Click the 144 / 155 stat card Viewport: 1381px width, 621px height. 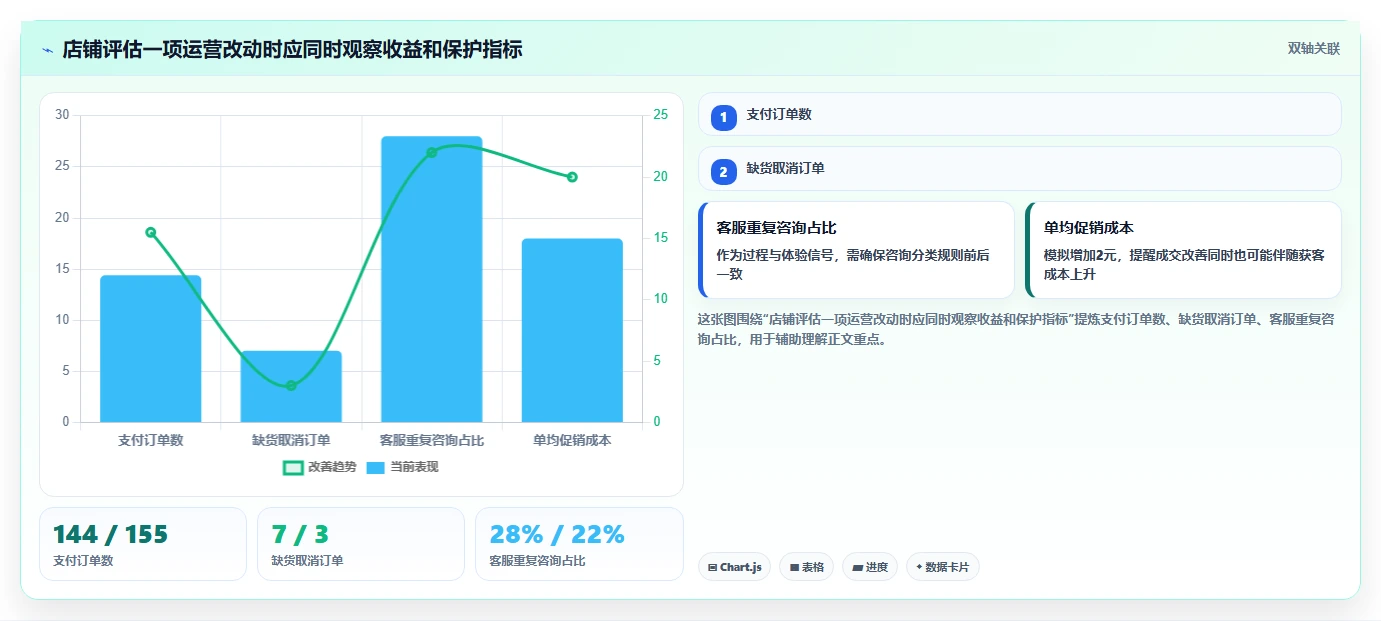tap(143, 544)
